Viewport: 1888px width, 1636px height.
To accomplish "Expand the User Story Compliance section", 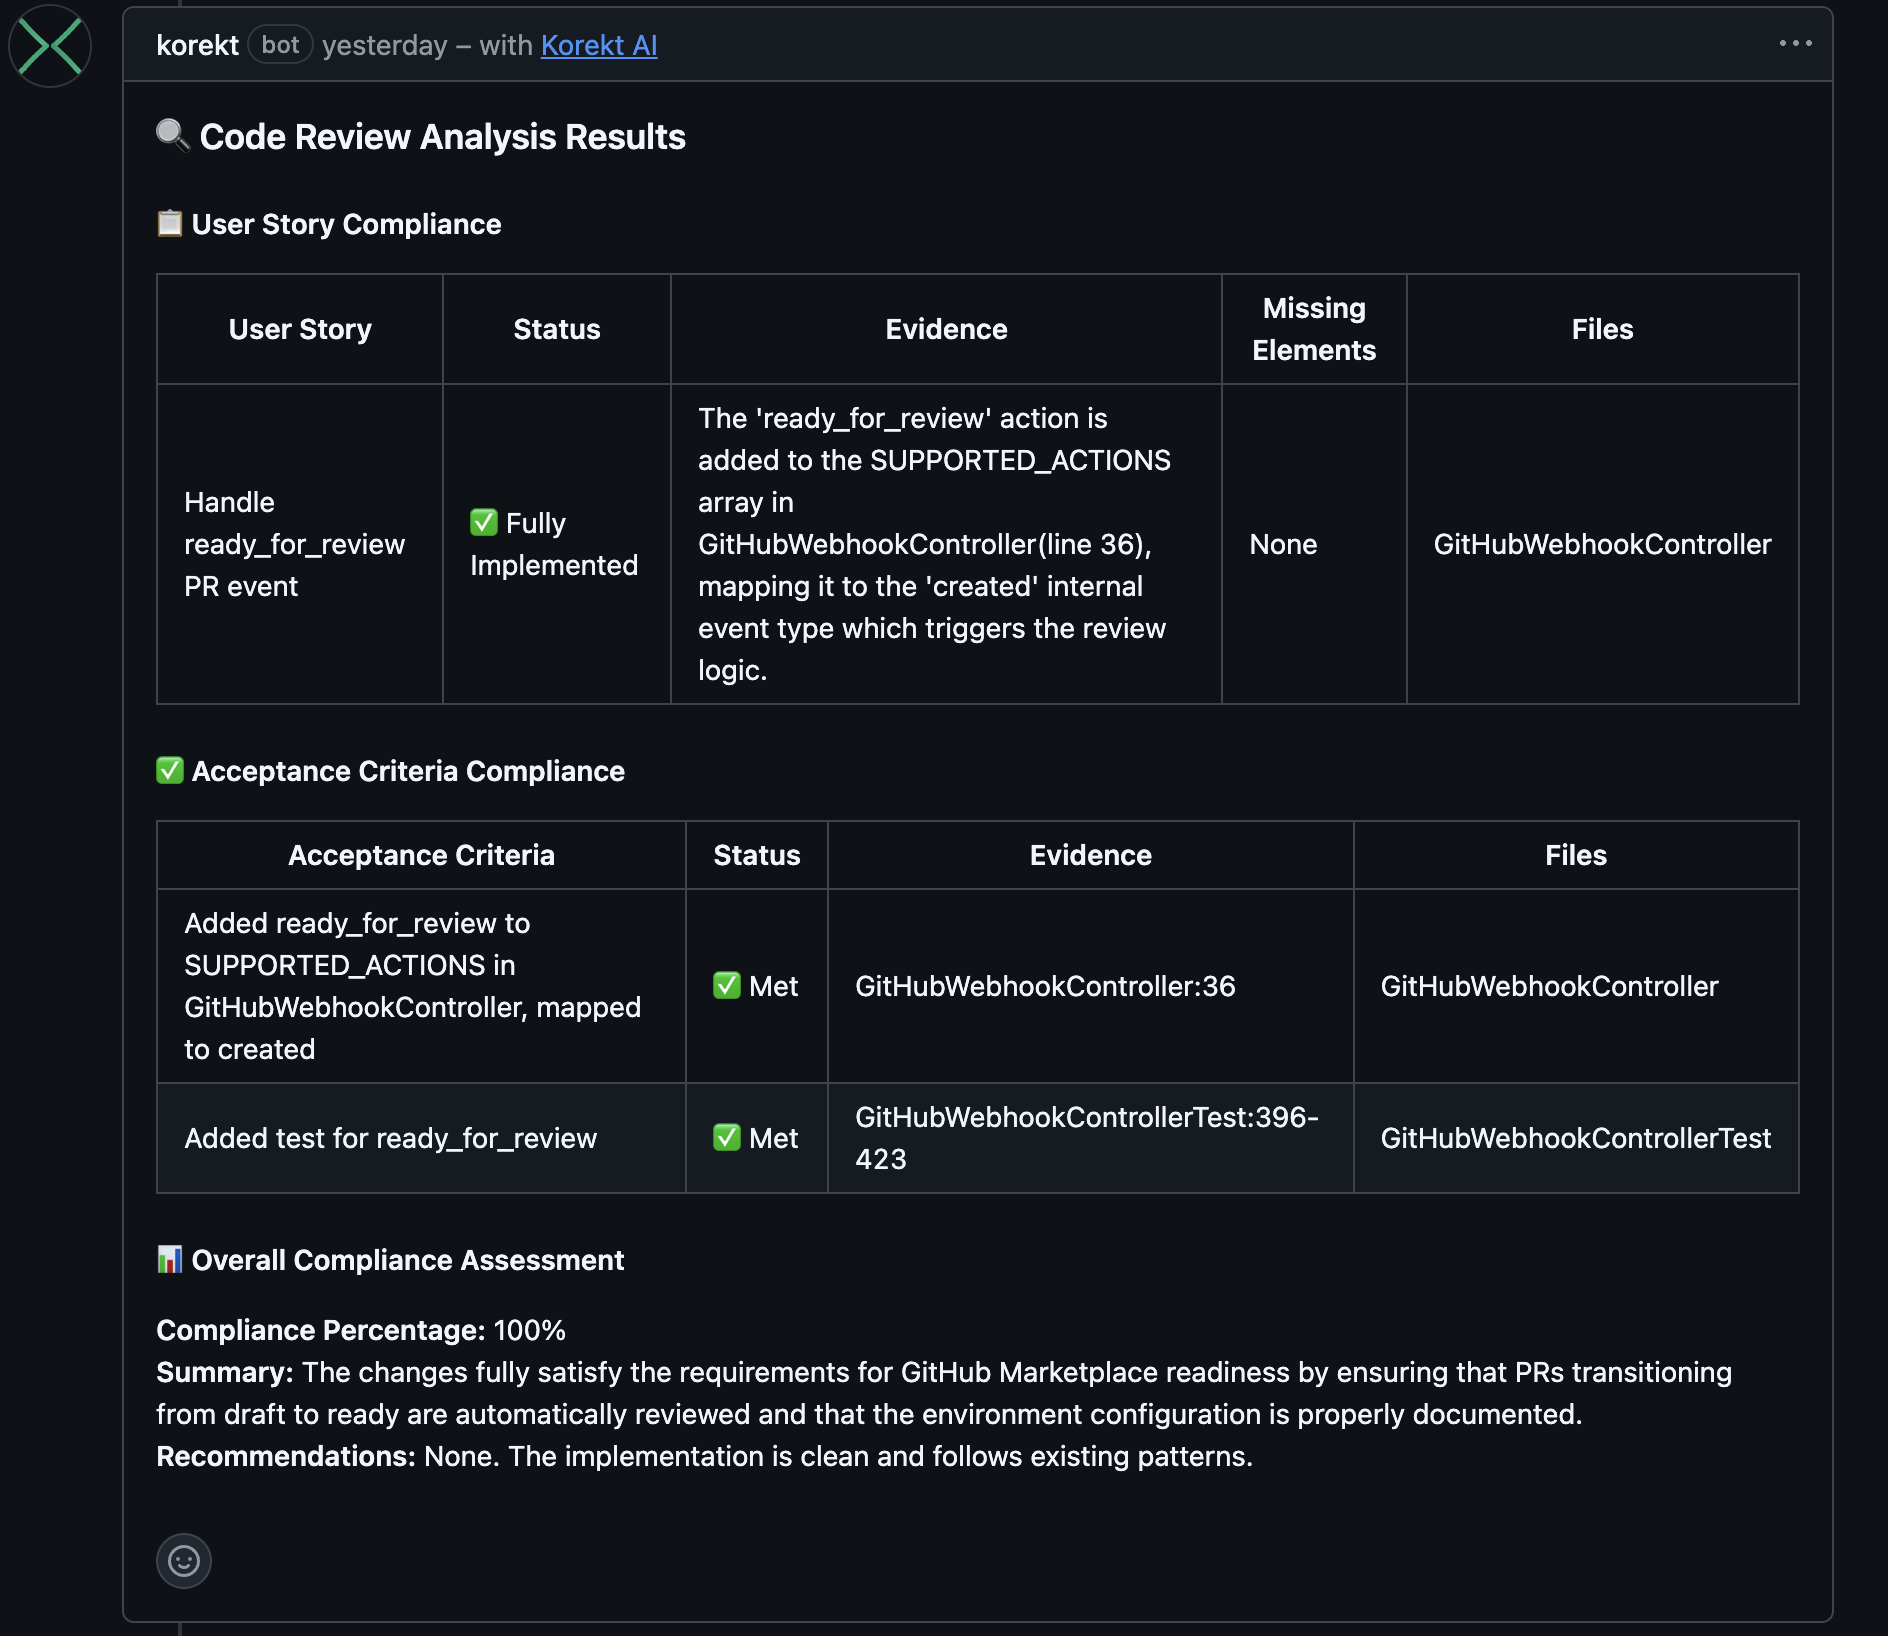I will click(346, 223).
